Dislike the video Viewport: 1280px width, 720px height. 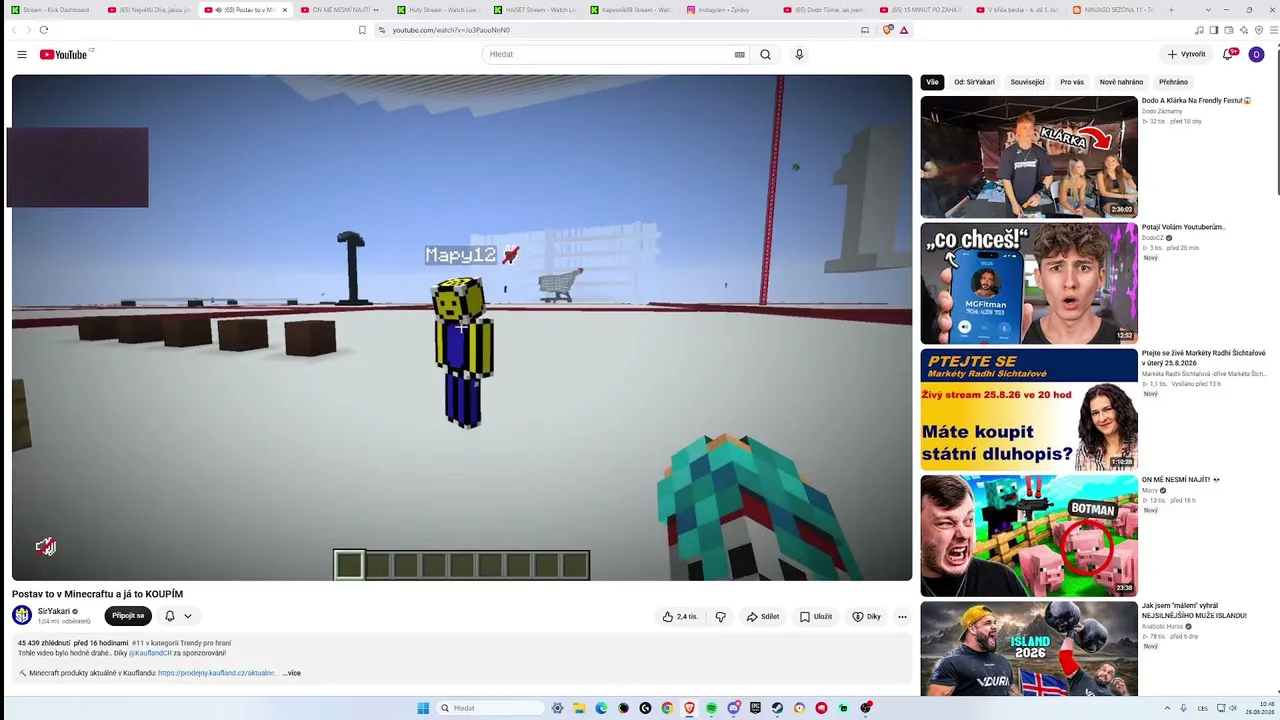720,617
